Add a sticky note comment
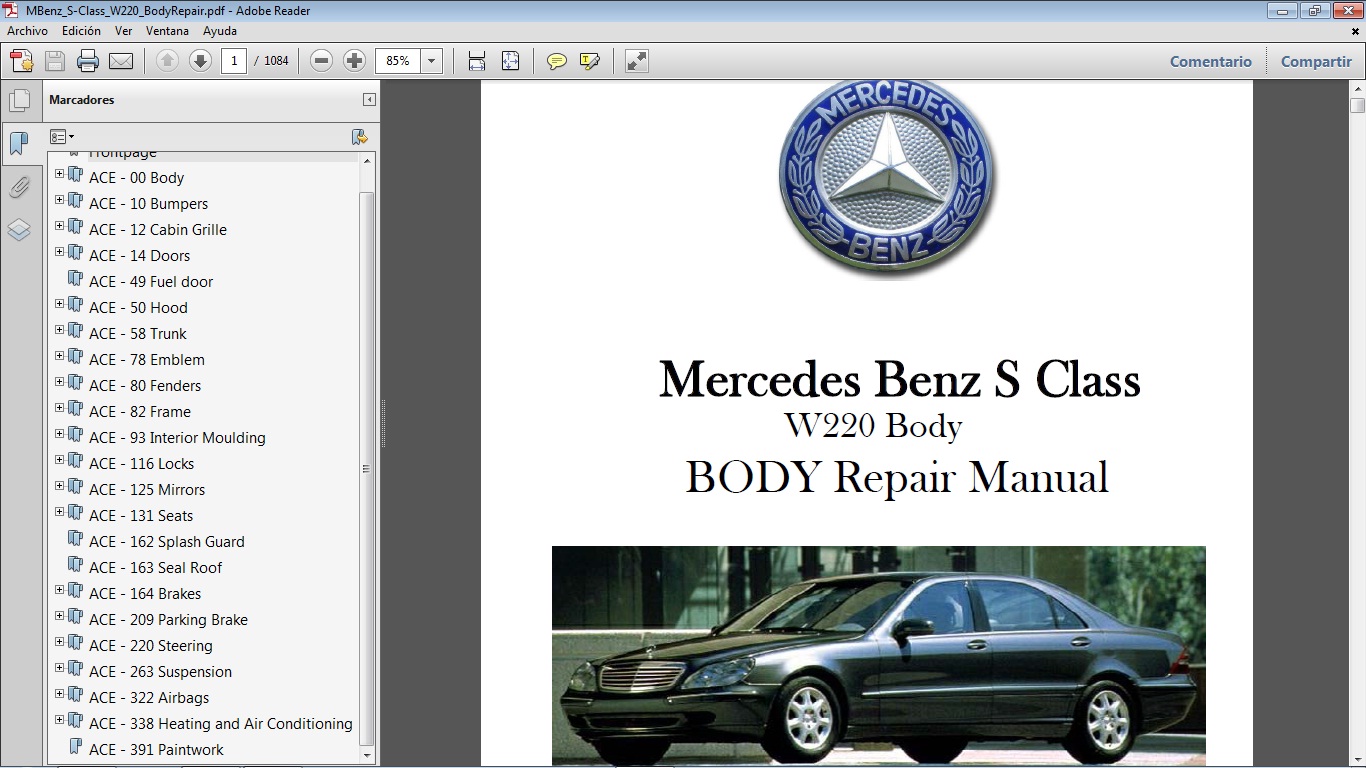Screen dimensions: 1366x768 (x=557, y=61)
